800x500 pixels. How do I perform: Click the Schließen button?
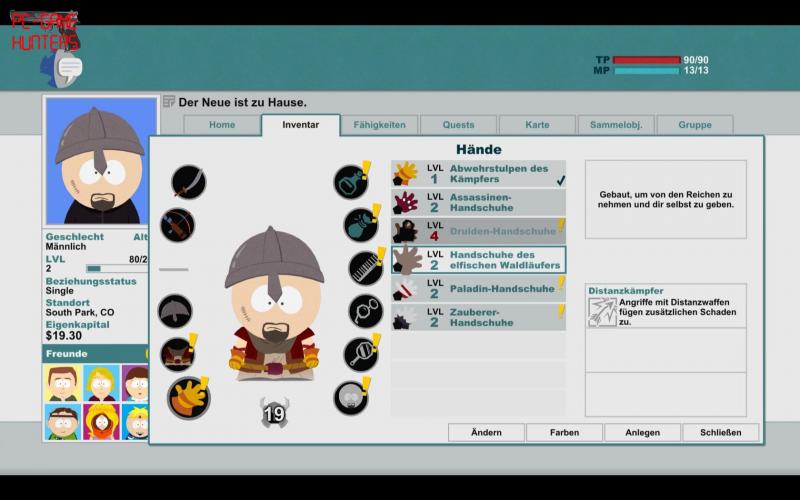click(x=720, y=433)
